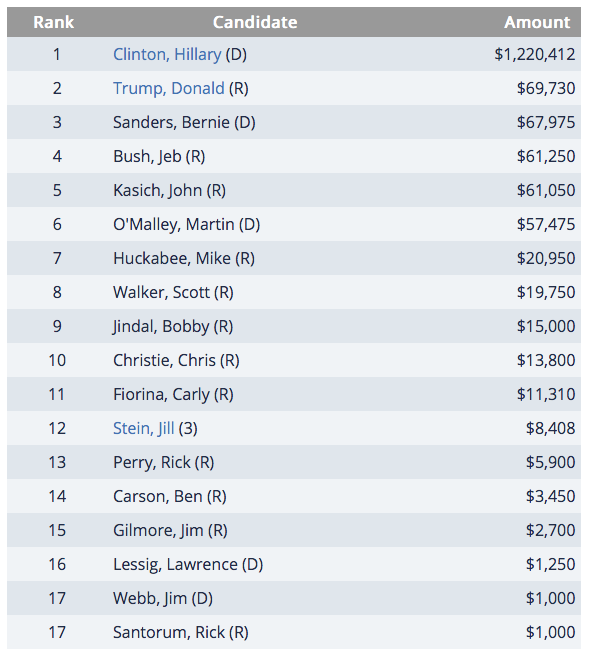This screenshot has width=589, height=657.
Task: Select the Jindal, Bobby (R) name
Action: [x=173, y=326]
